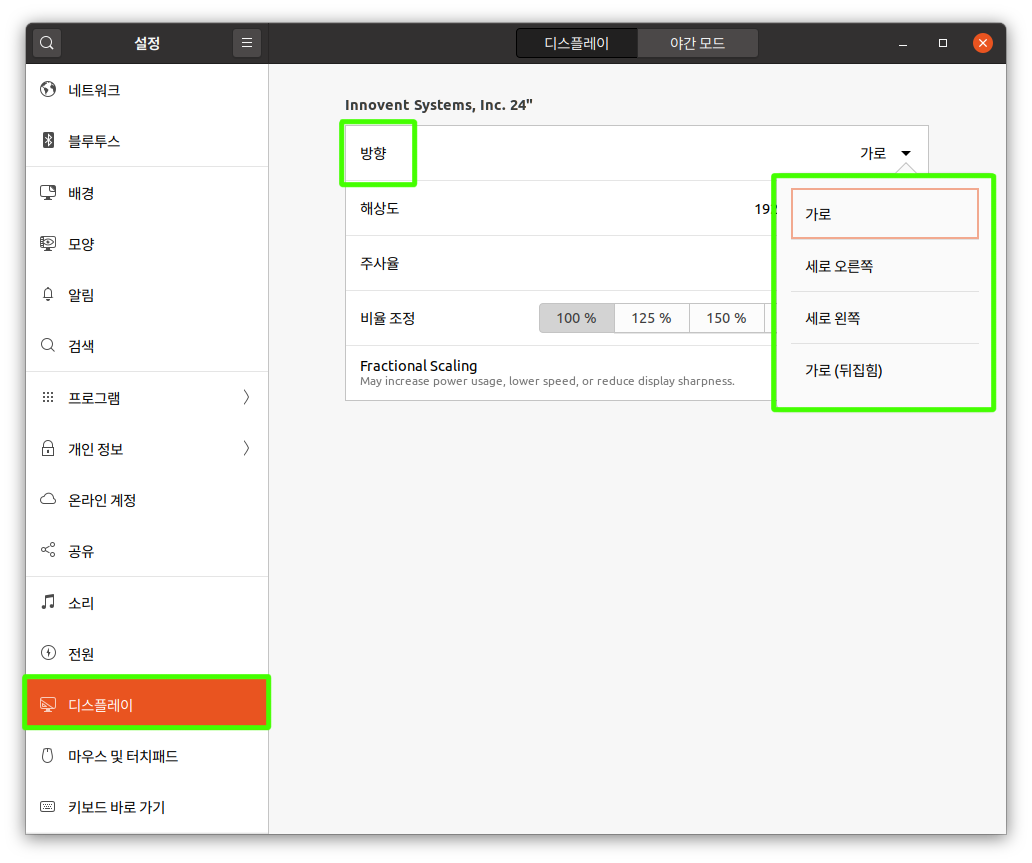Viewport: 1032px width, 863px height.
Task: Choose 가로 (뒤집힘) orientation
Action: pyautogui.click(x=885, y=370)
